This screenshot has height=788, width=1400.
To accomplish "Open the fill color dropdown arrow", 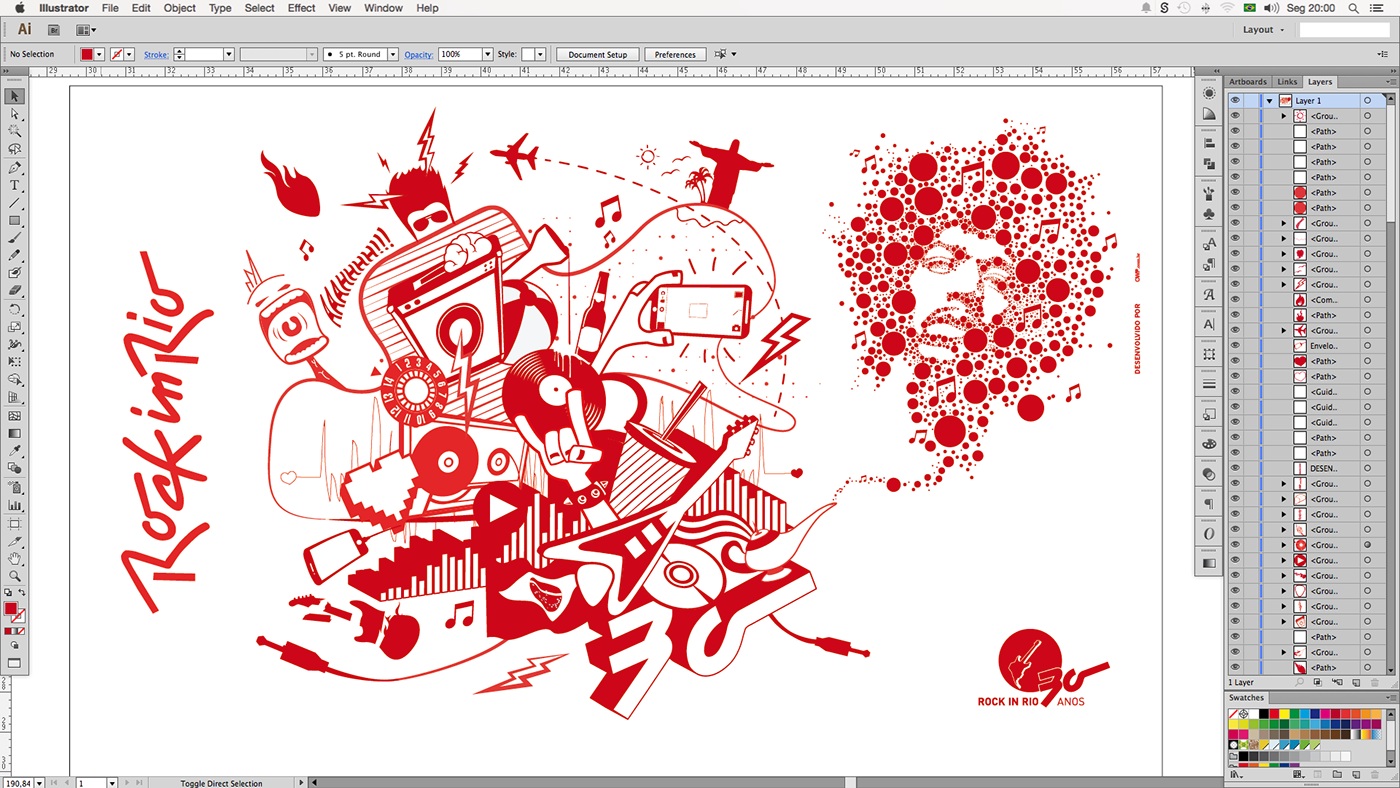I will click(100, 54).
